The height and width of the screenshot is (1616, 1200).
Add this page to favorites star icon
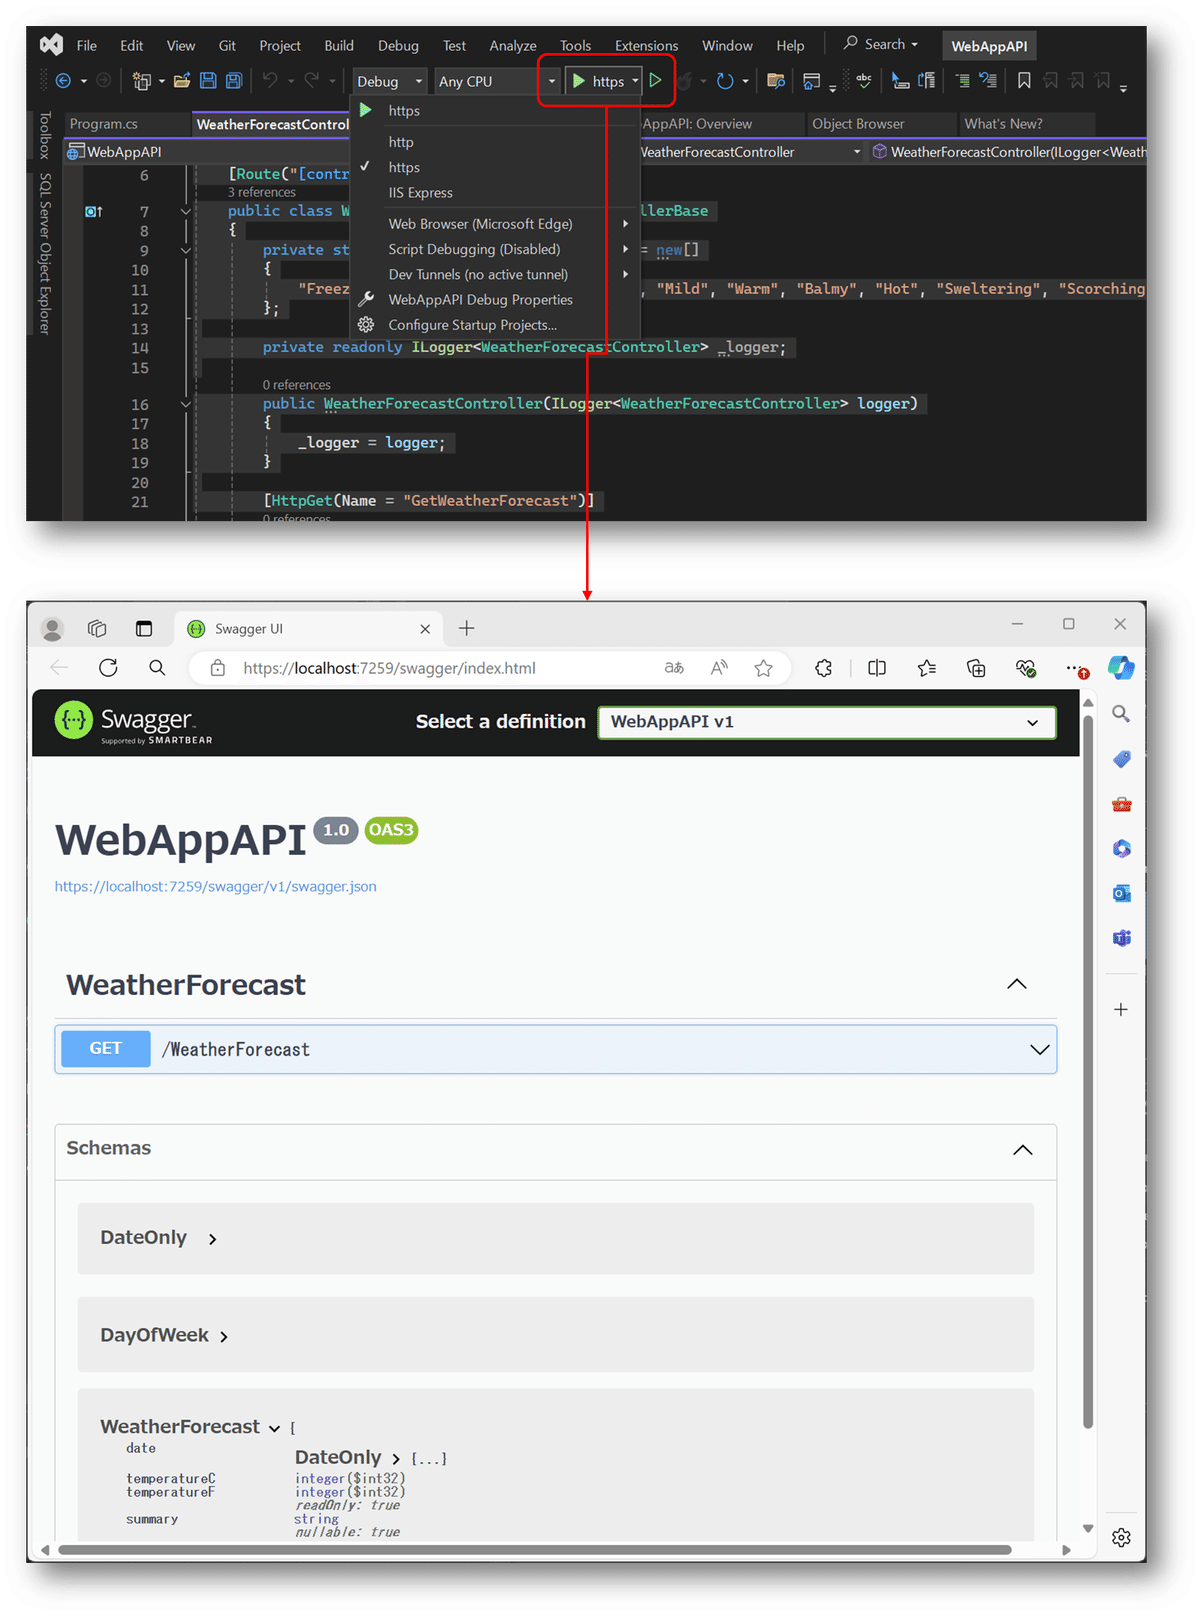pyautogui.click(x=764, y=668)
